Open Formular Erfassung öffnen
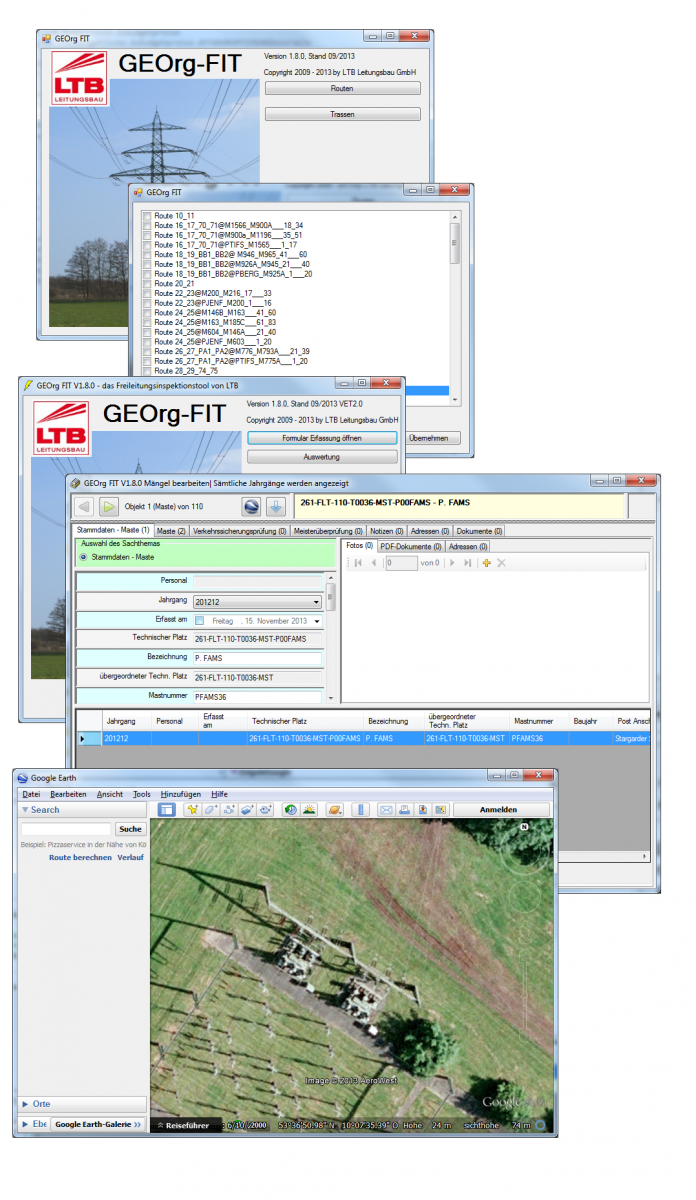 point(321,438)
